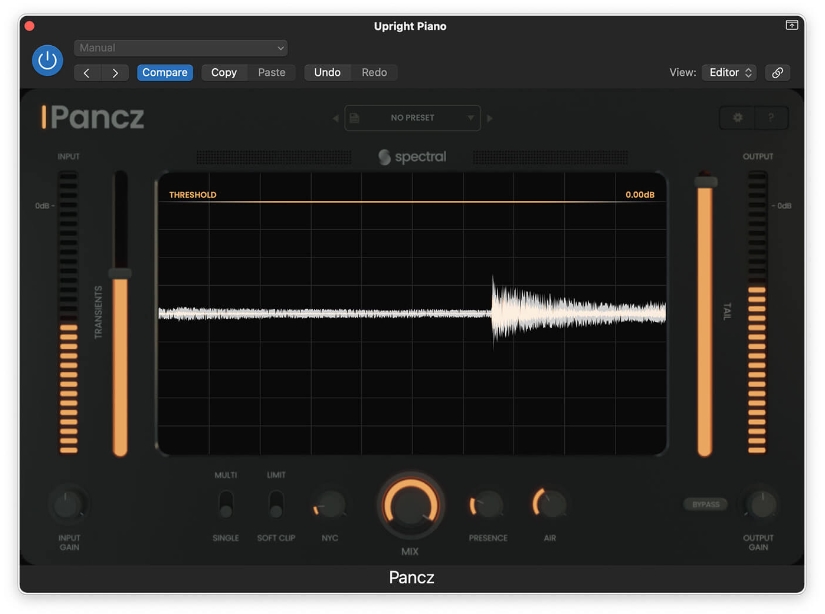This screenshot has height=614, width=825.
Task: Click the Pancz logo
Action: [x=93, y=117]
